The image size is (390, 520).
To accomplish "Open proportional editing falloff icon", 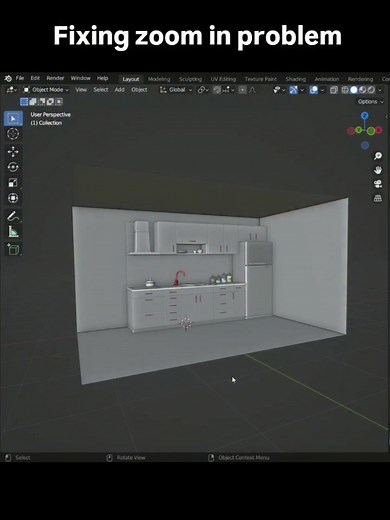I will tap(252, 90).
